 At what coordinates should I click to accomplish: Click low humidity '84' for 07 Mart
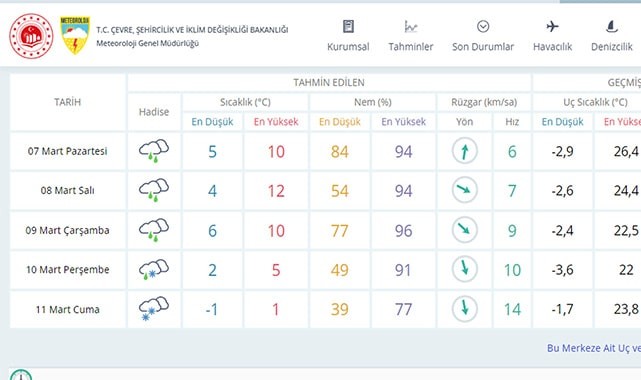[x=340, y=152]
